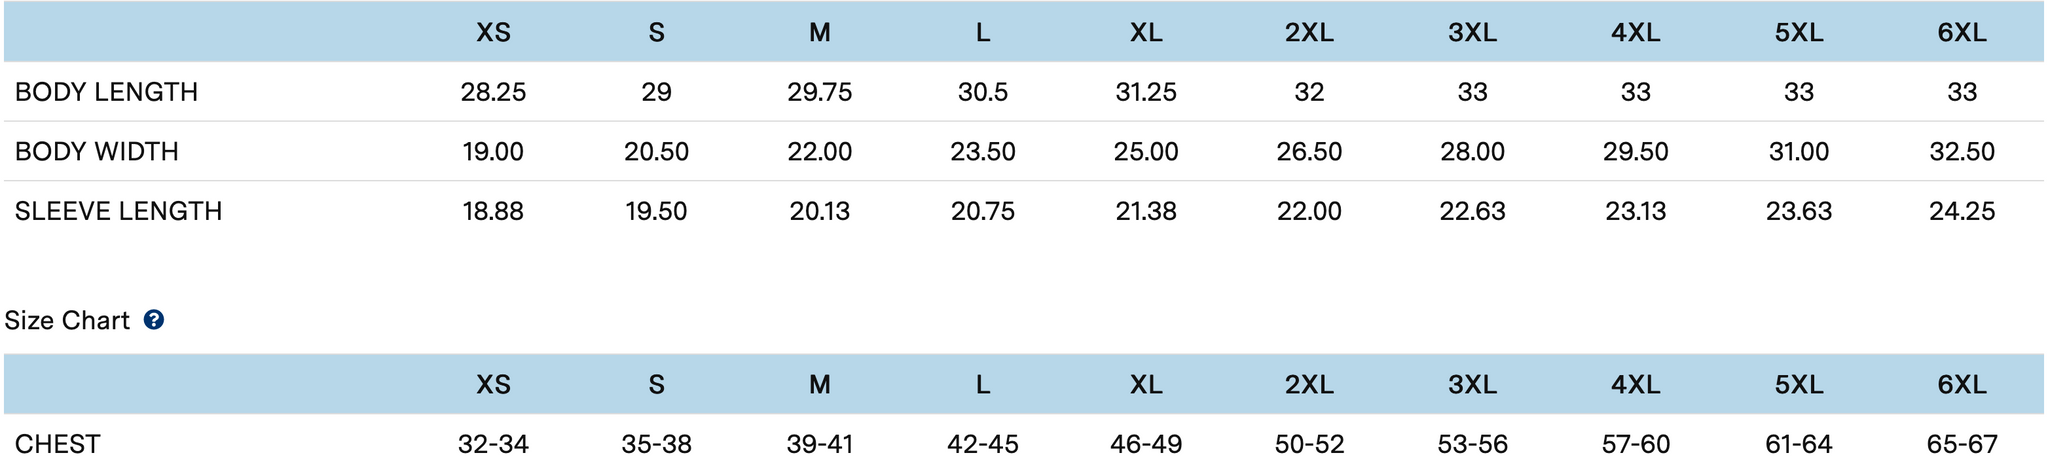
Task: Click the 24.25 sleeve length value
Action: click(1962, 211)
